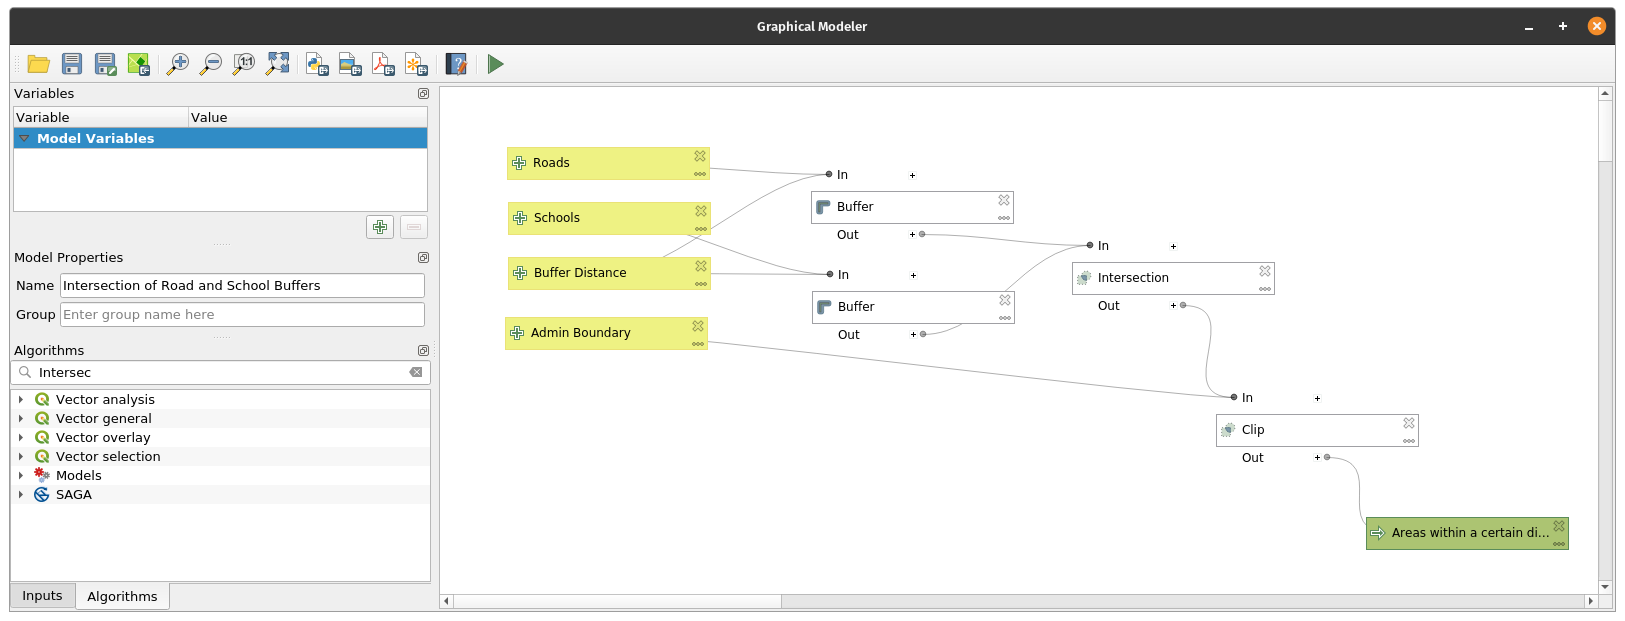Export model as Python script

coord(317,64)
